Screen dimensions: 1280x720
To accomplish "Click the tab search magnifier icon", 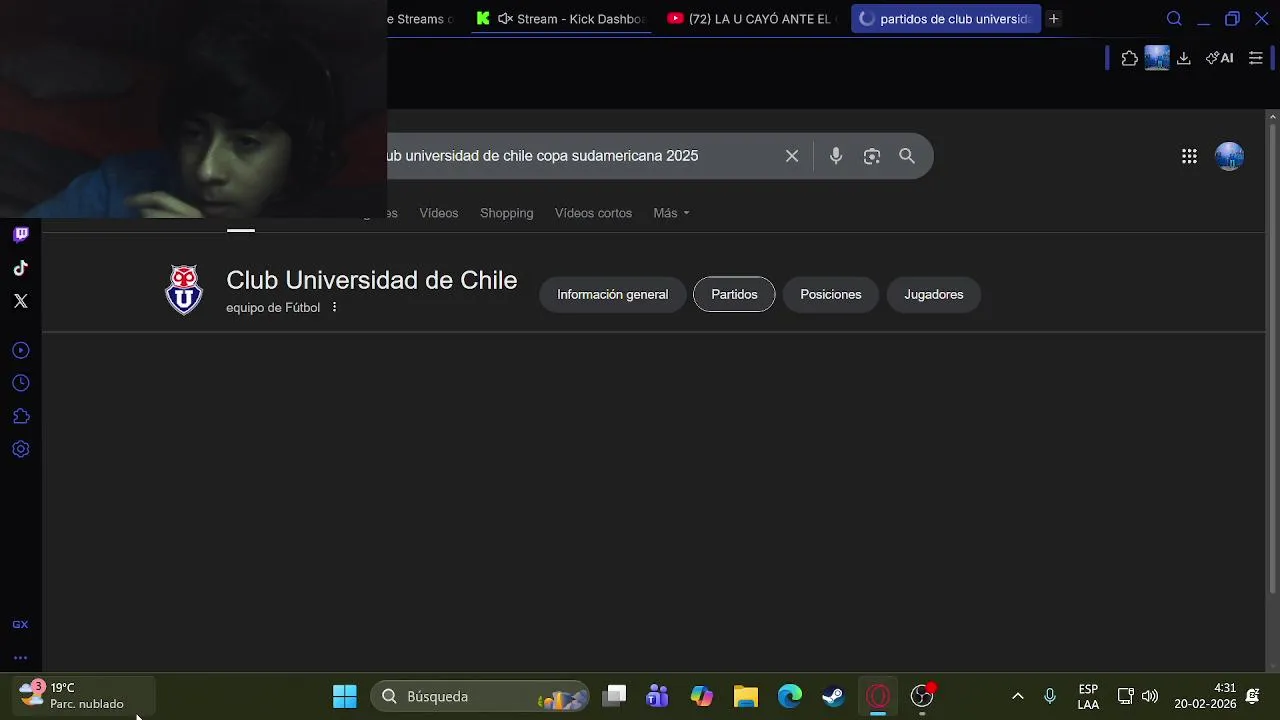I will (1175, 19).
